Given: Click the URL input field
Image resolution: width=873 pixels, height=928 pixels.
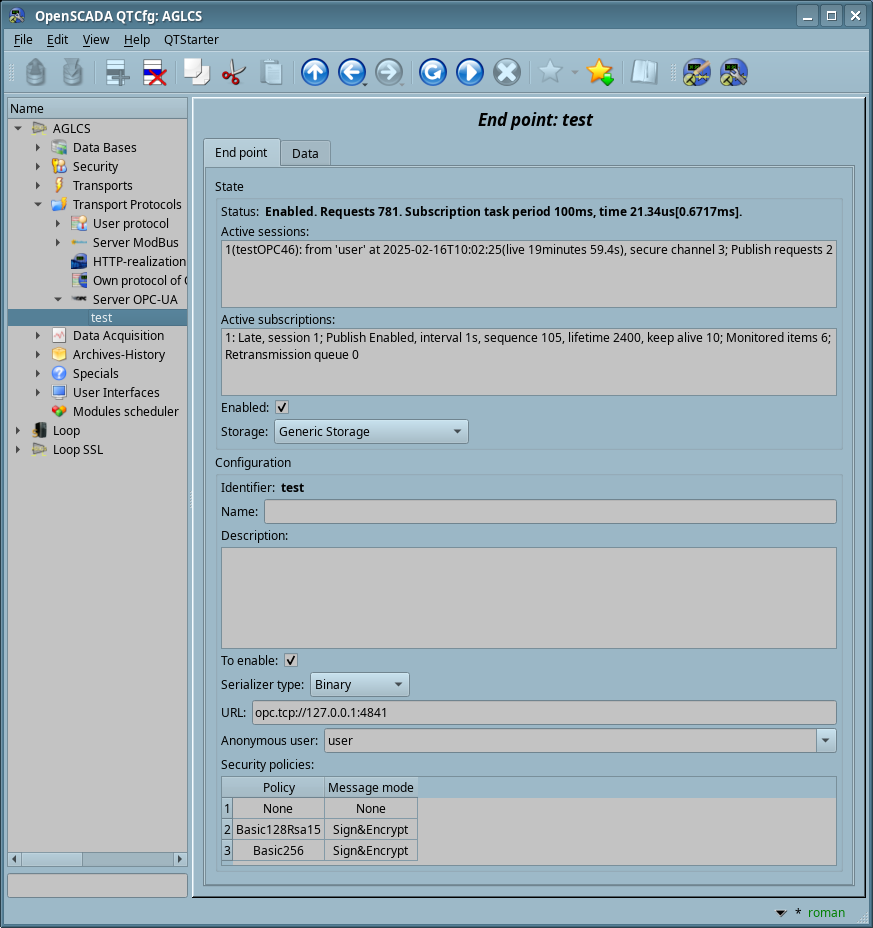Looking at the screenshot, I should 543,712.
